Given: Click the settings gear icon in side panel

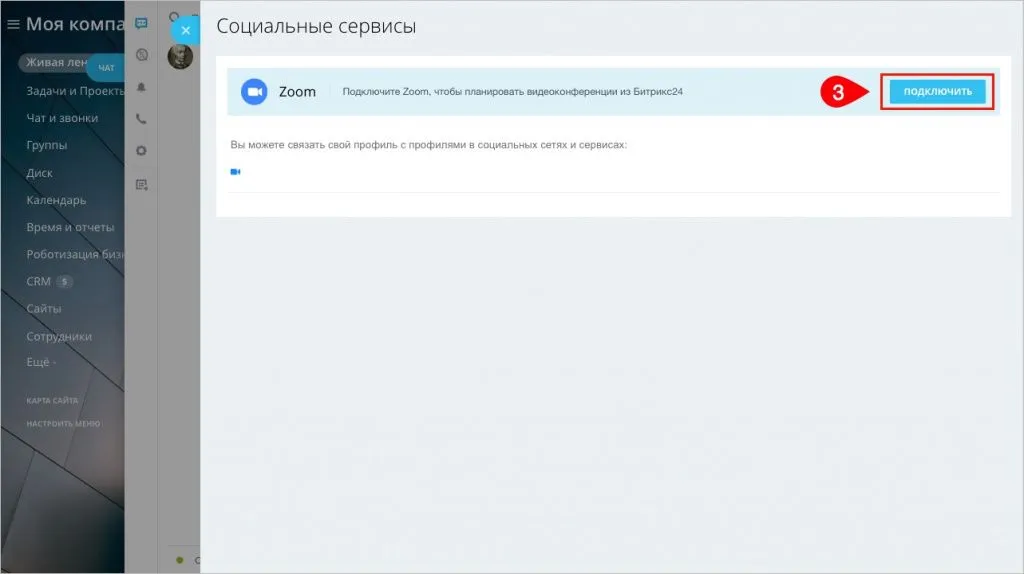Looking at the screenshot, I should 141,151.
